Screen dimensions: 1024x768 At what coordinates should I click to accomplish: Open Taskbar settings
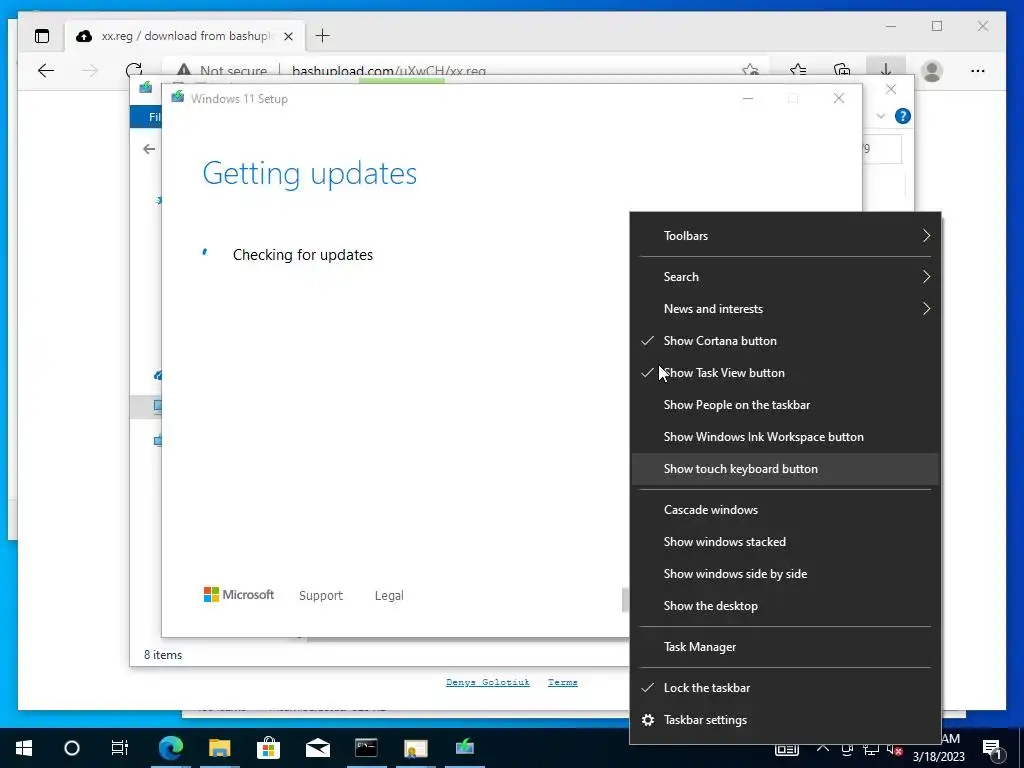point(785,720)
